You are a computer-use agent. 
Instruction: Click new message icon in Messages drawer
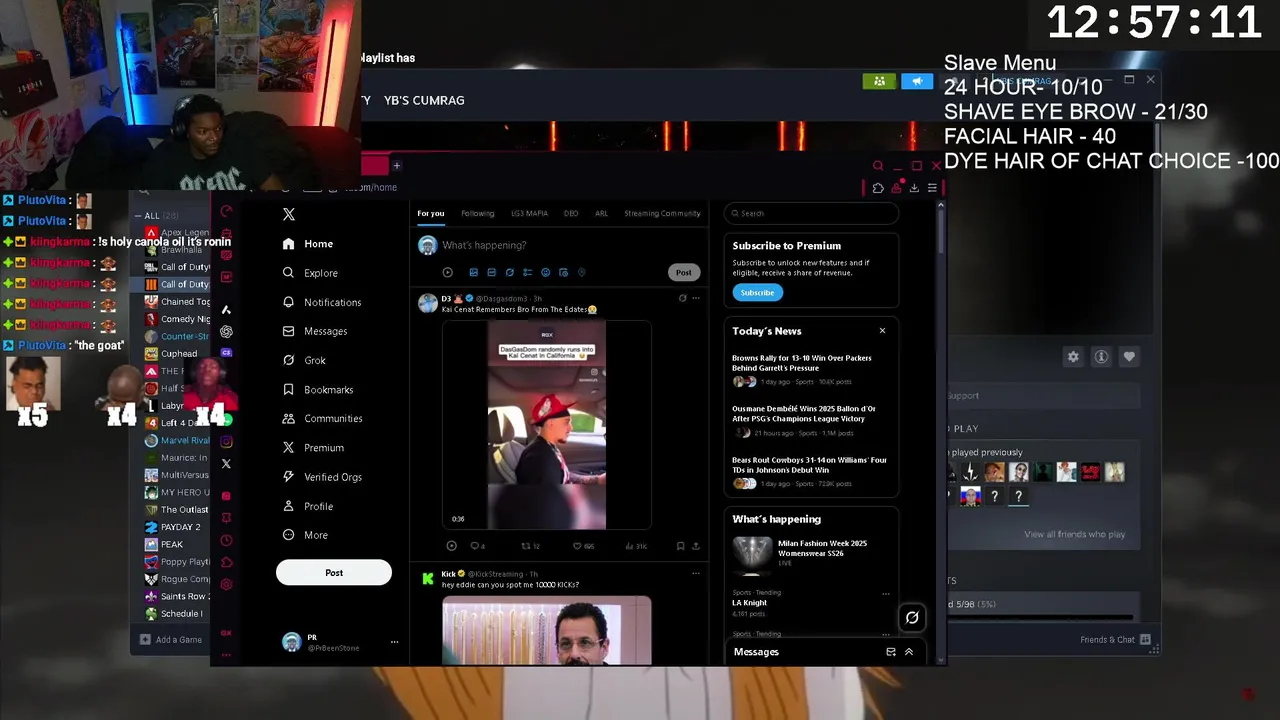[x=891, y=652]
